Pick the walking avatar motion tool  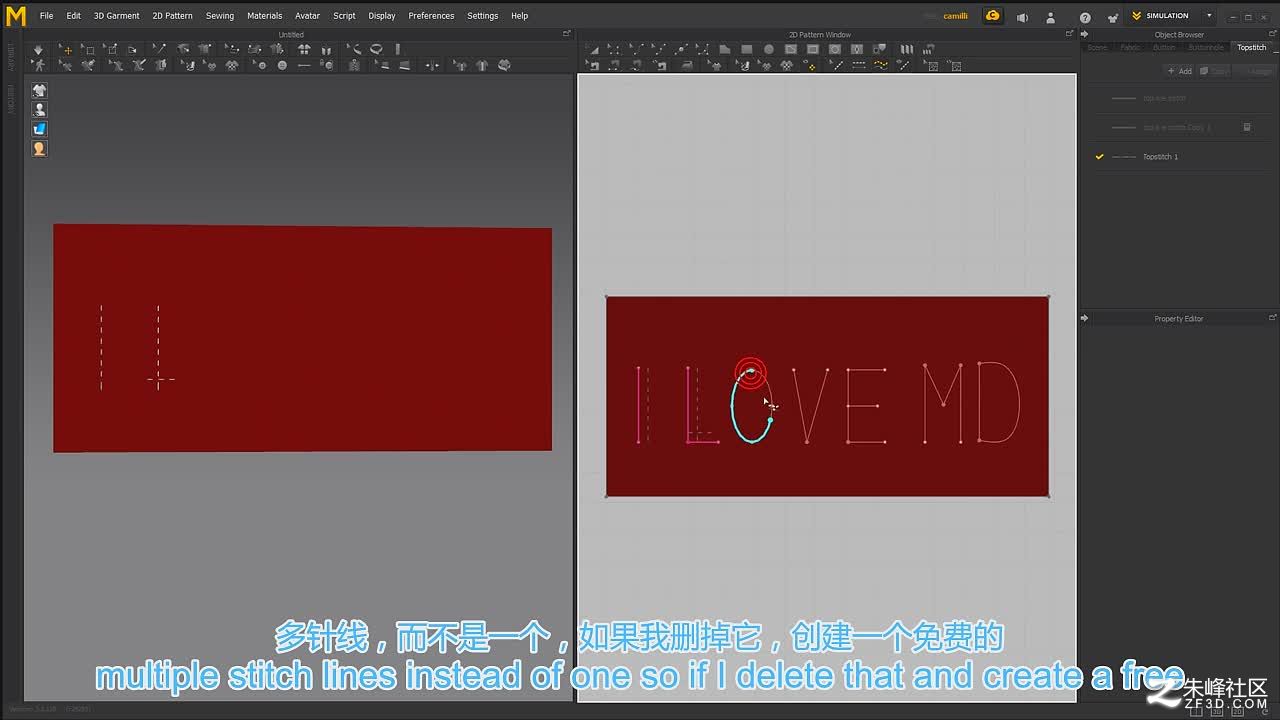(x=39, y=65)
